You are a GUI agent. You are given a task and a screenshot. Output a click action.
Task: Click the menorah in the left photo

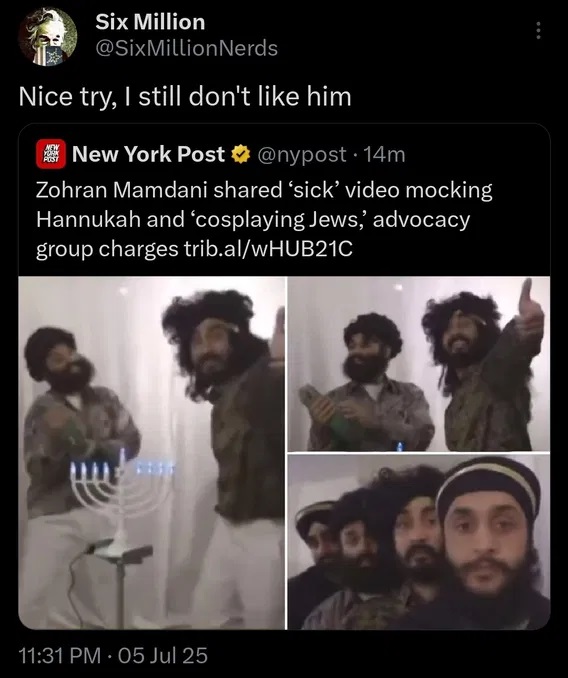(x=121, y=508)
